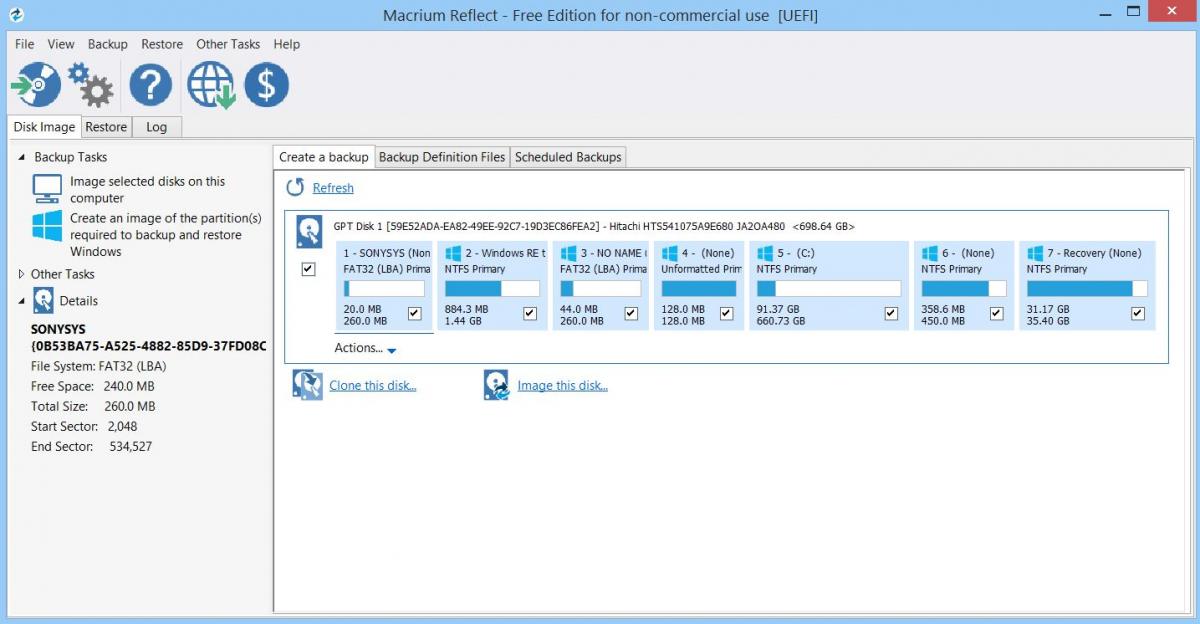Click Image selected disks on this computer
Image resolution: width=1200 pixels, height=624 pixels.
tap(148, 190)
